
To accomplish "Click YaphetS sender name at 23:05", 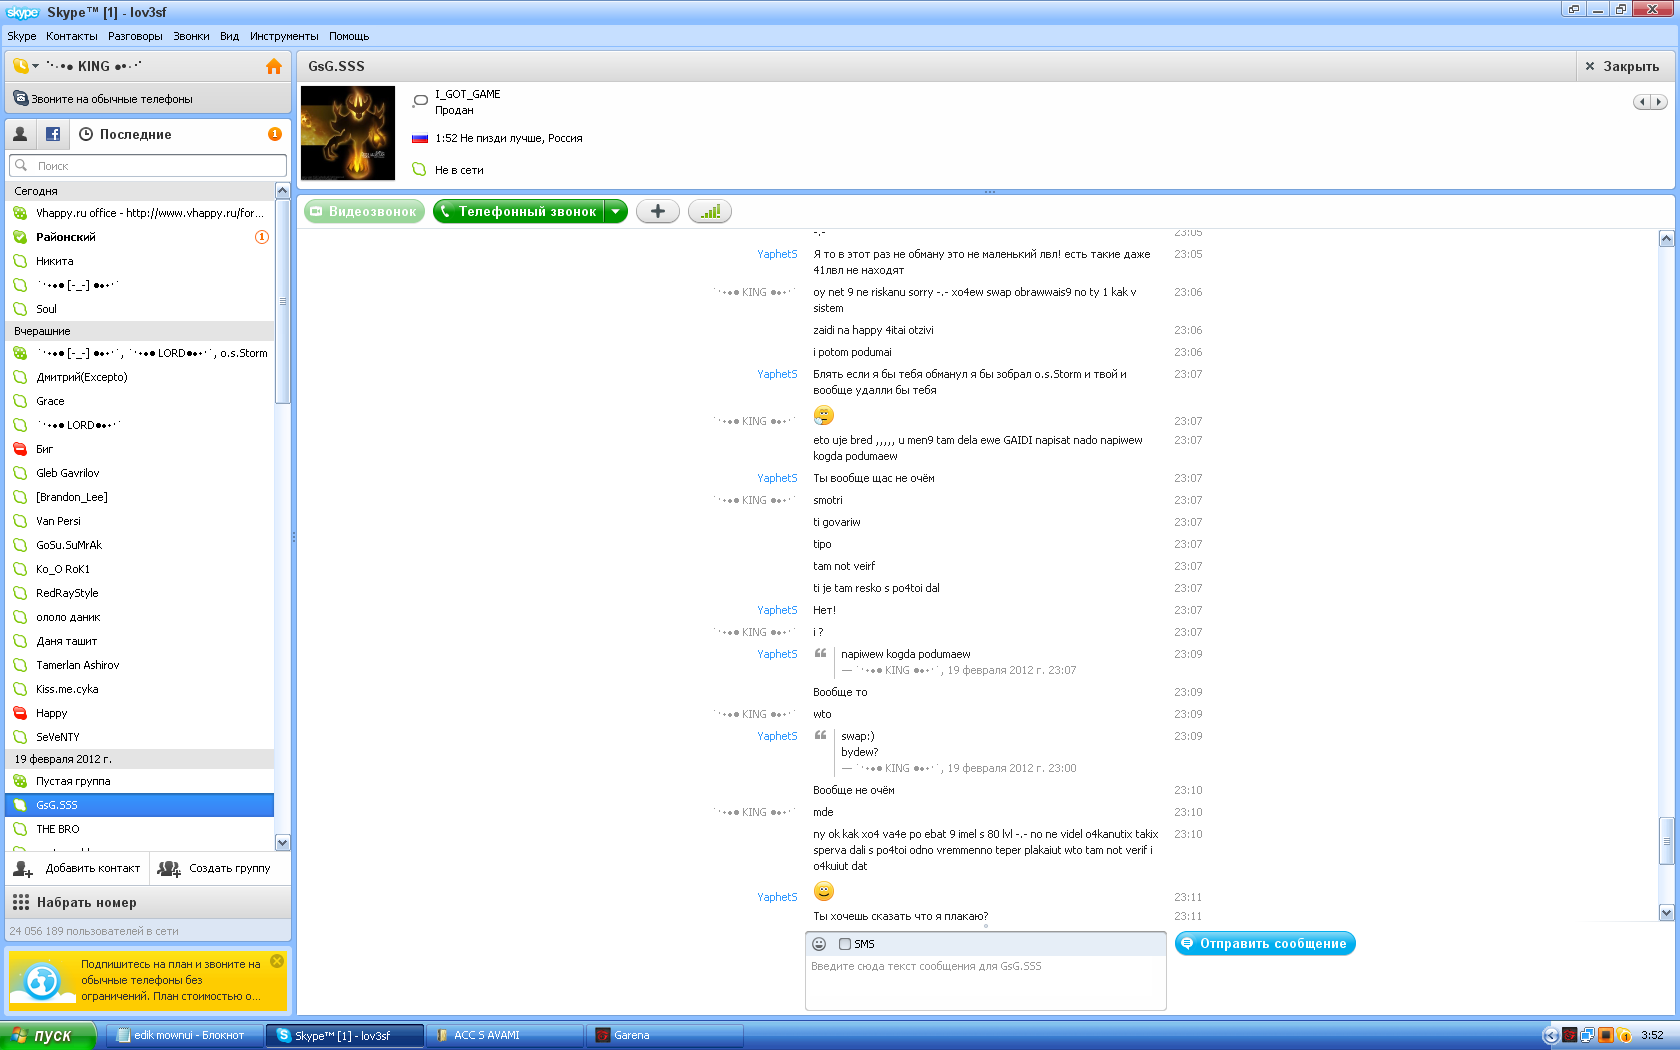I will [777, 254].
